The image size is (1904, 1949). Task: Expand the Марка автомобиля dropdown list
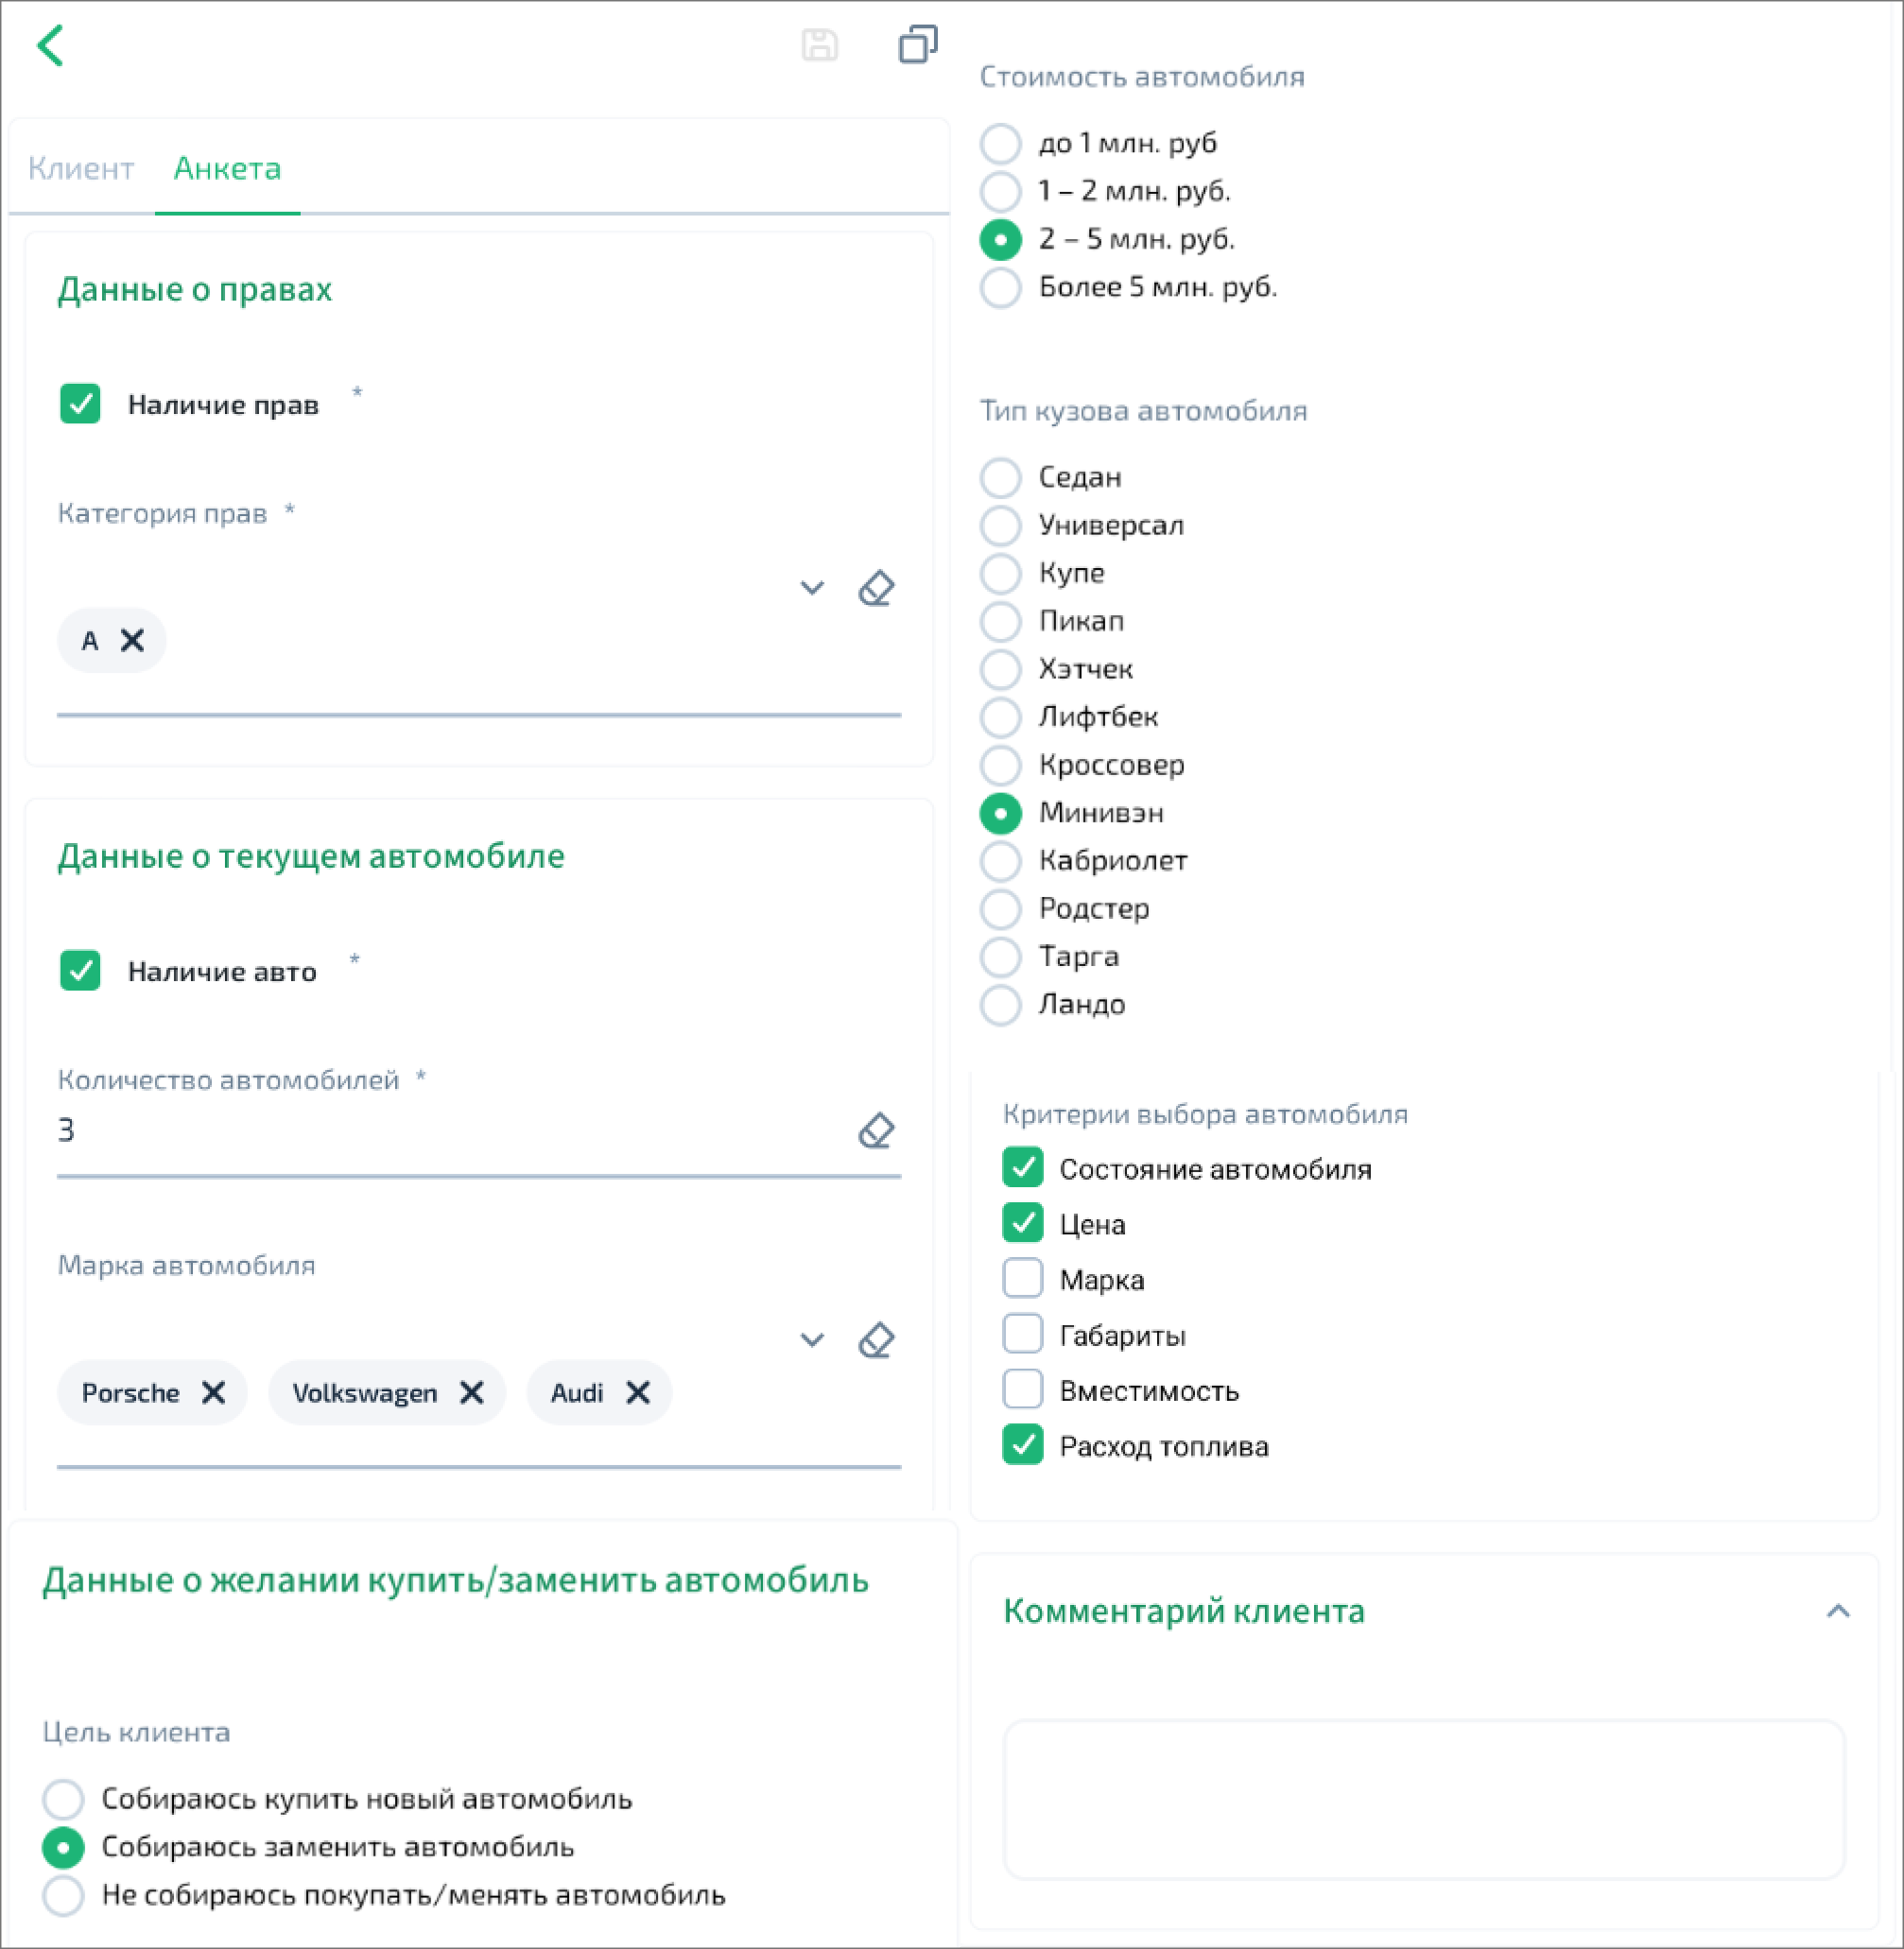(x=812, y=1340)
